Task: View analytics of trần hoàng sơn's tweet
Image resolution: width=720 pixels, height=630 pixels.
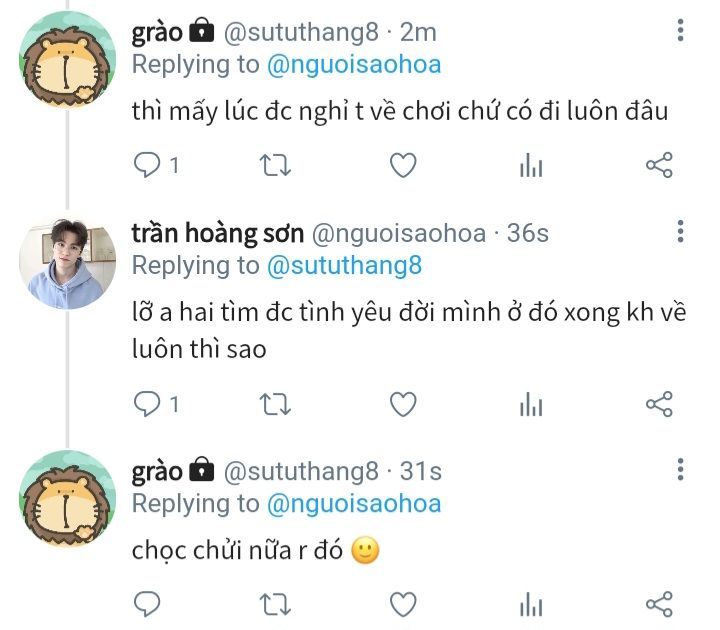Action: 531,404
